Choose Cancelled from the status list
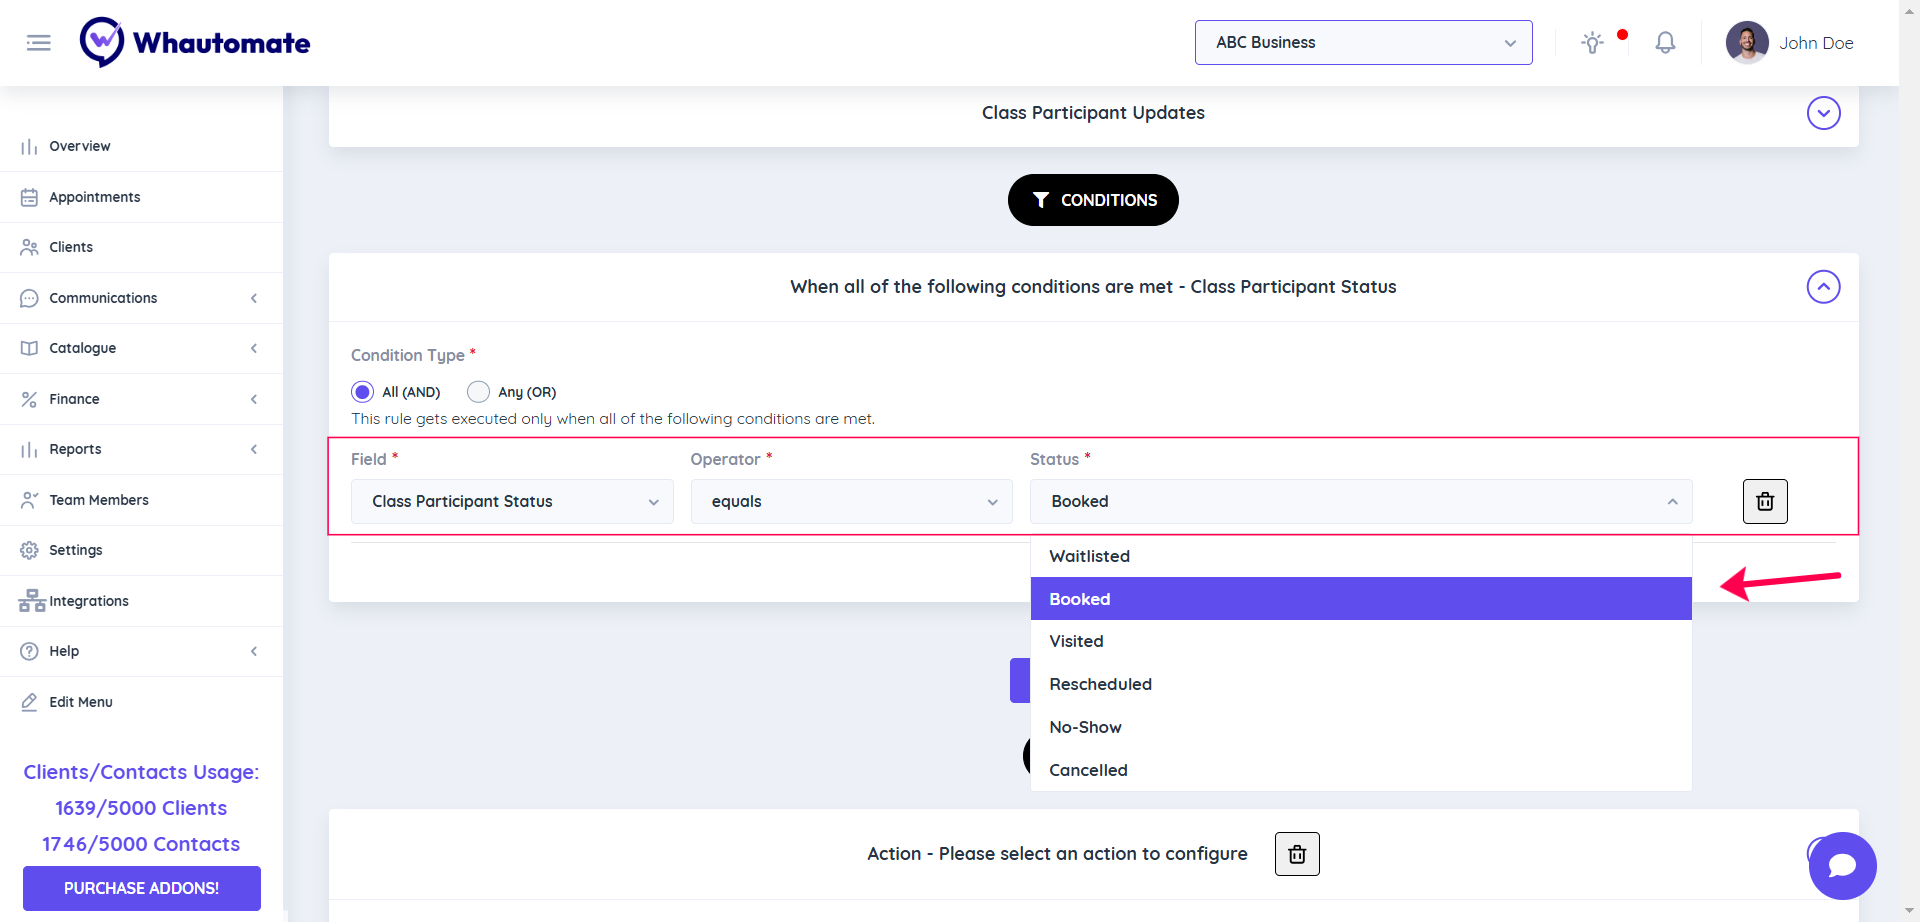The width and height of the screenshot is (1920, 922). tap(1088, 770)
